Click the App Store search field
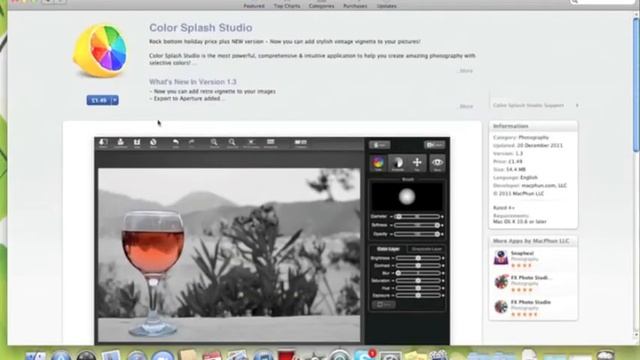Viewport: 640px width, 360px height. [x=602, y=2]
